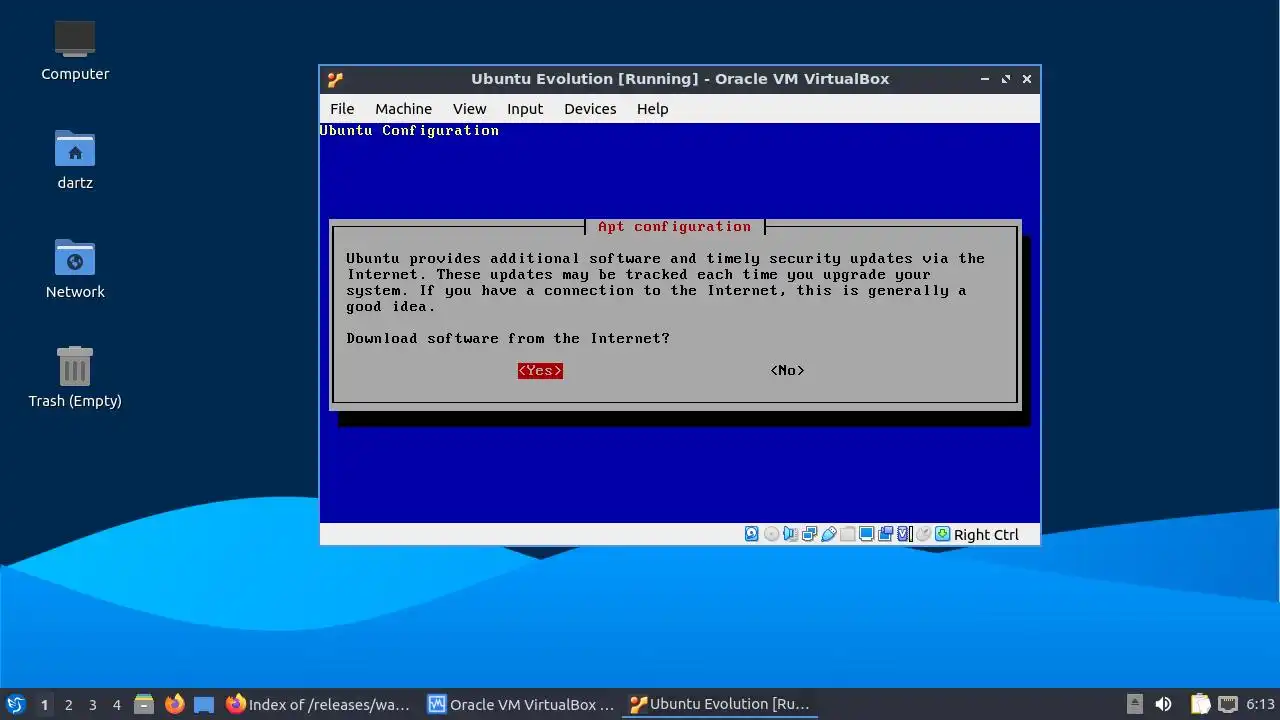Click the show desktop panel icon
This screenshot has width=1280, height=720.
(x=204, y=704)
